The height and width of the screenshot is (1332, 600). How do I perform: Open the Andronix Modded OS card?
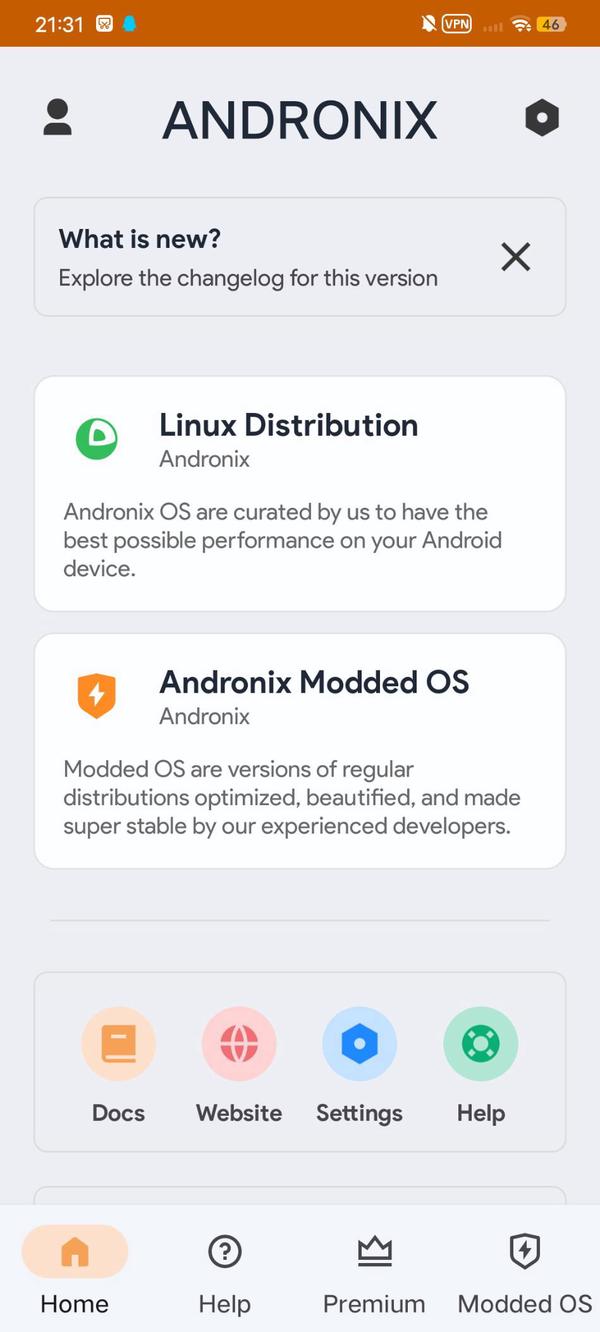click(x=300, y=751)
